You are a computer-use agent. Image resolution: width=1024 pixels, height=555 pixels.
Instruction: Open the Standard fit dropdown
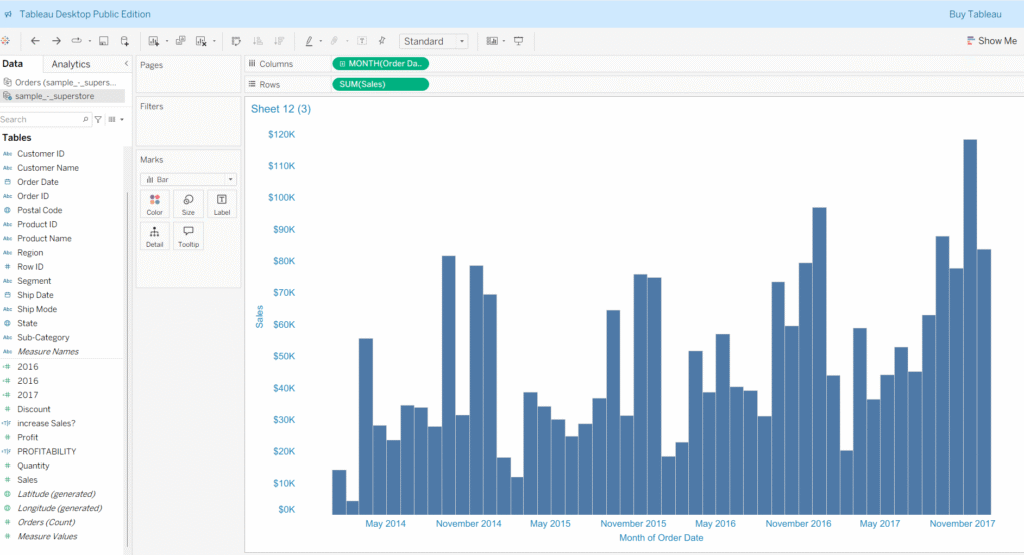point(433,41)
